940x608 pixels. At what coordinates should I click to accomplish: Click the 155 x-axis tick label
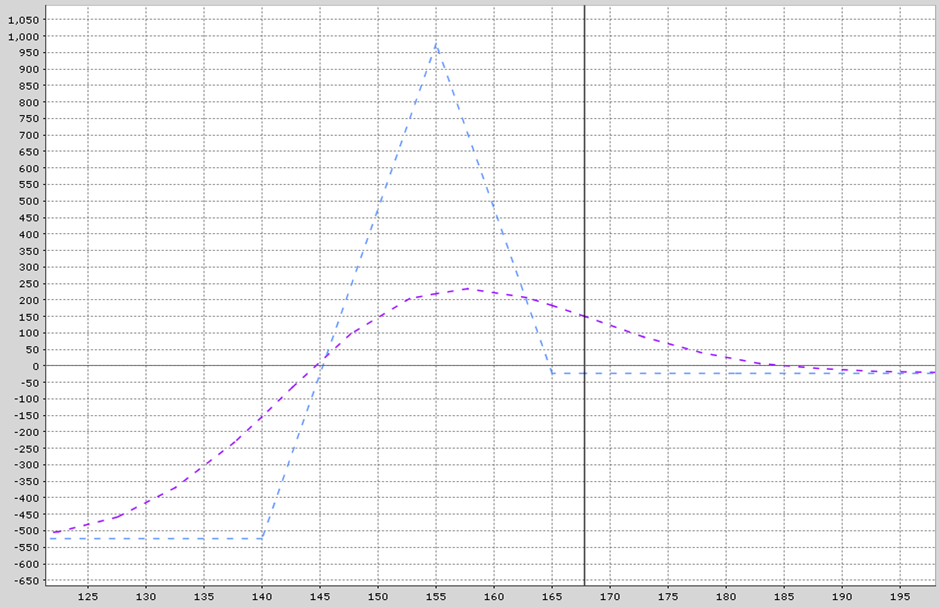[x=436, y=597]
